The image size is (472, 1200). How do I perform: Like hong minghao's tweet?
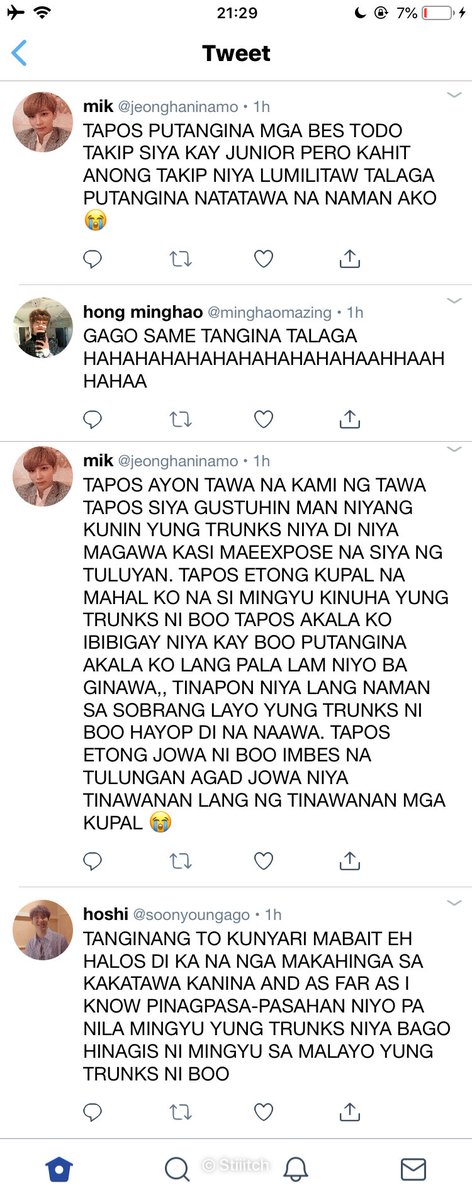(x=264, y=418)
